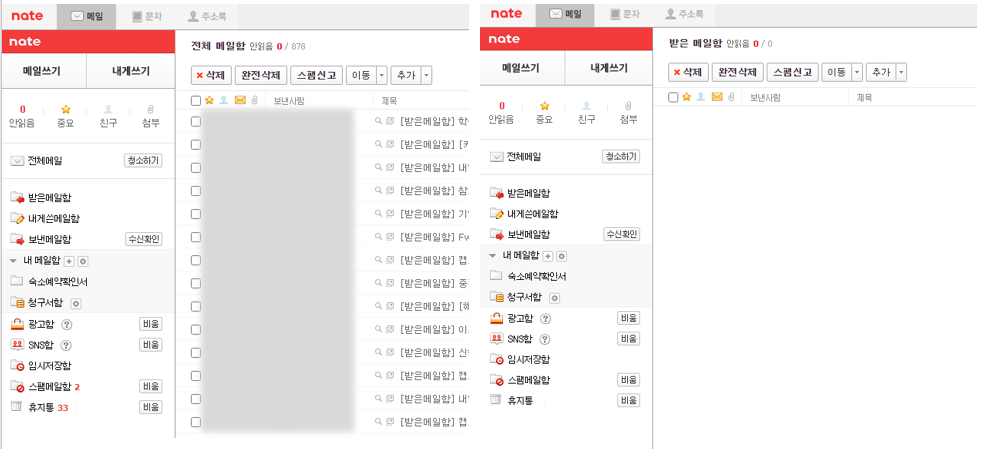This screenshot has height=449, width=983.
Task: Click the envelope icon in 전체 메일함 list header
Action: [240, 100]
